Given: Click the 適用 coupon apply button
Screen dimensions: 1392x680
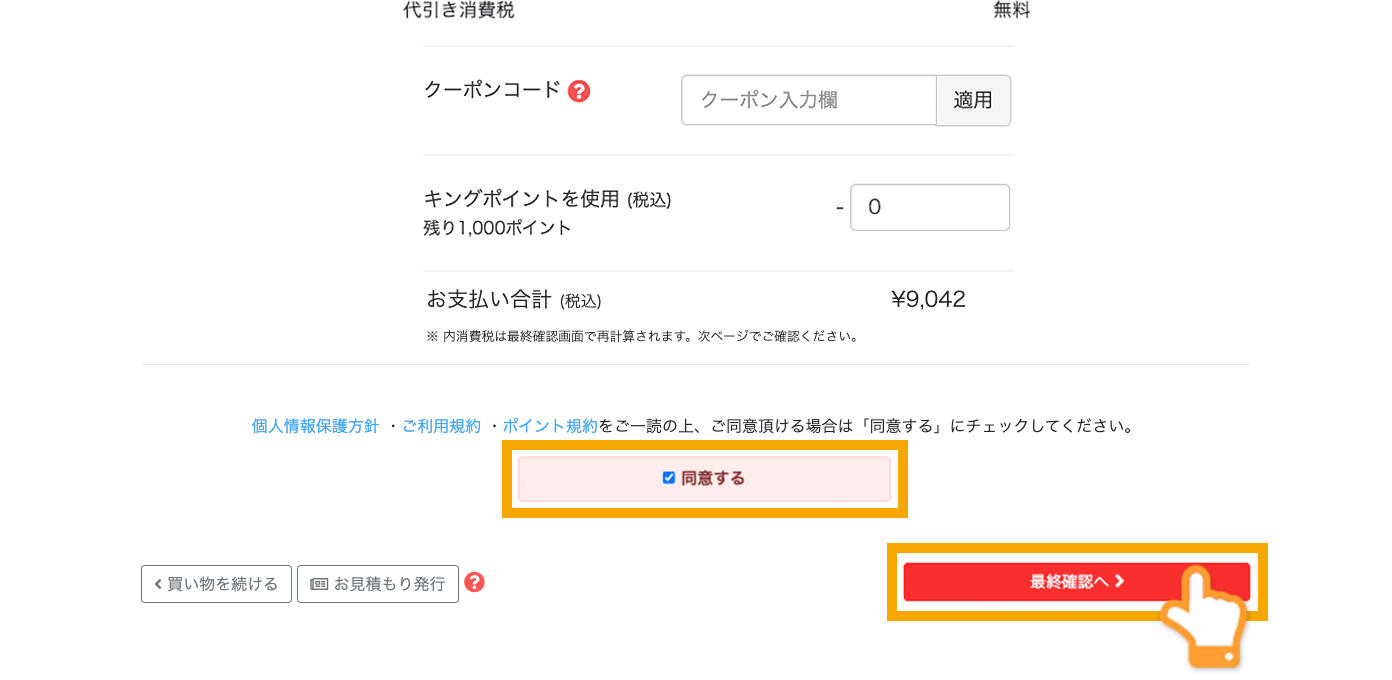Looking at the screenshot, I should [x=972, y=100].
